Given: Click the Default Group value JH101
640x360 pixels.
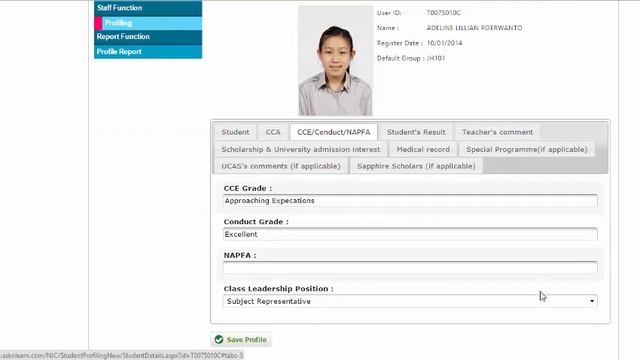Looking at the screenshot, I should (436, 58).
